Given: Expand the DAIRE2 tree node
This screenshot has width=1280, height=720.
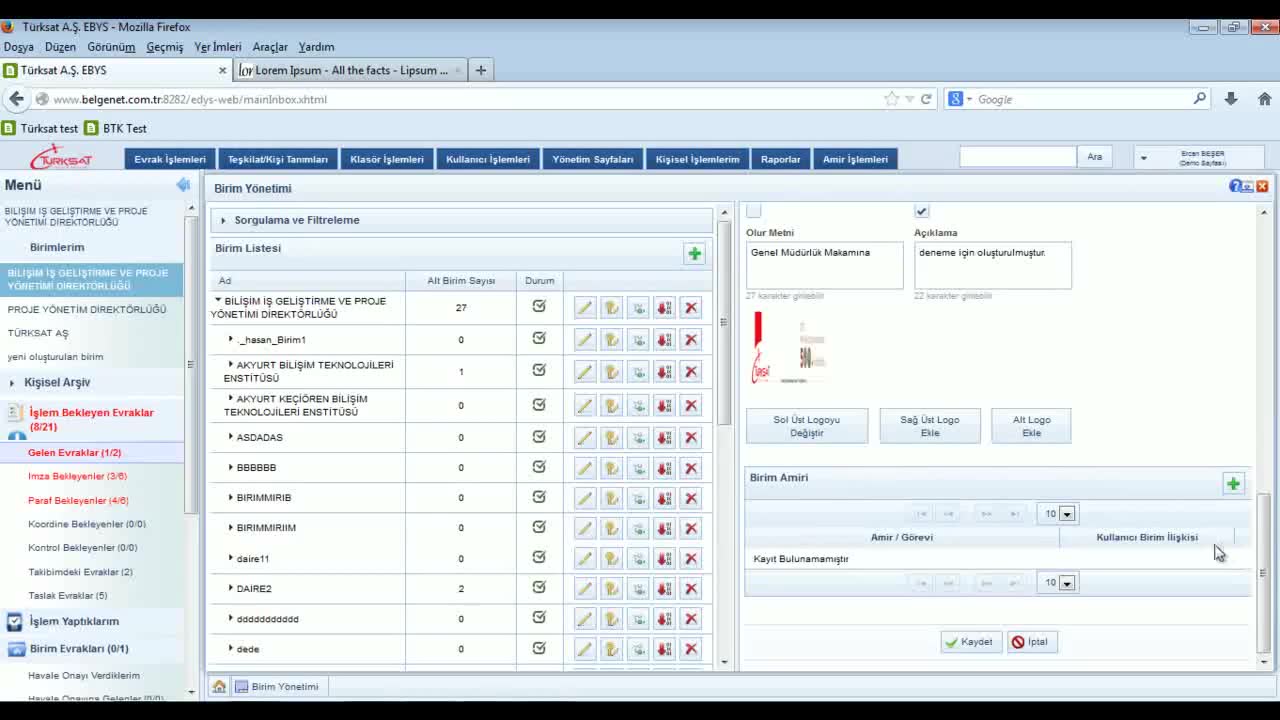Looking at the screenshot, I should (x=230, y=588).
